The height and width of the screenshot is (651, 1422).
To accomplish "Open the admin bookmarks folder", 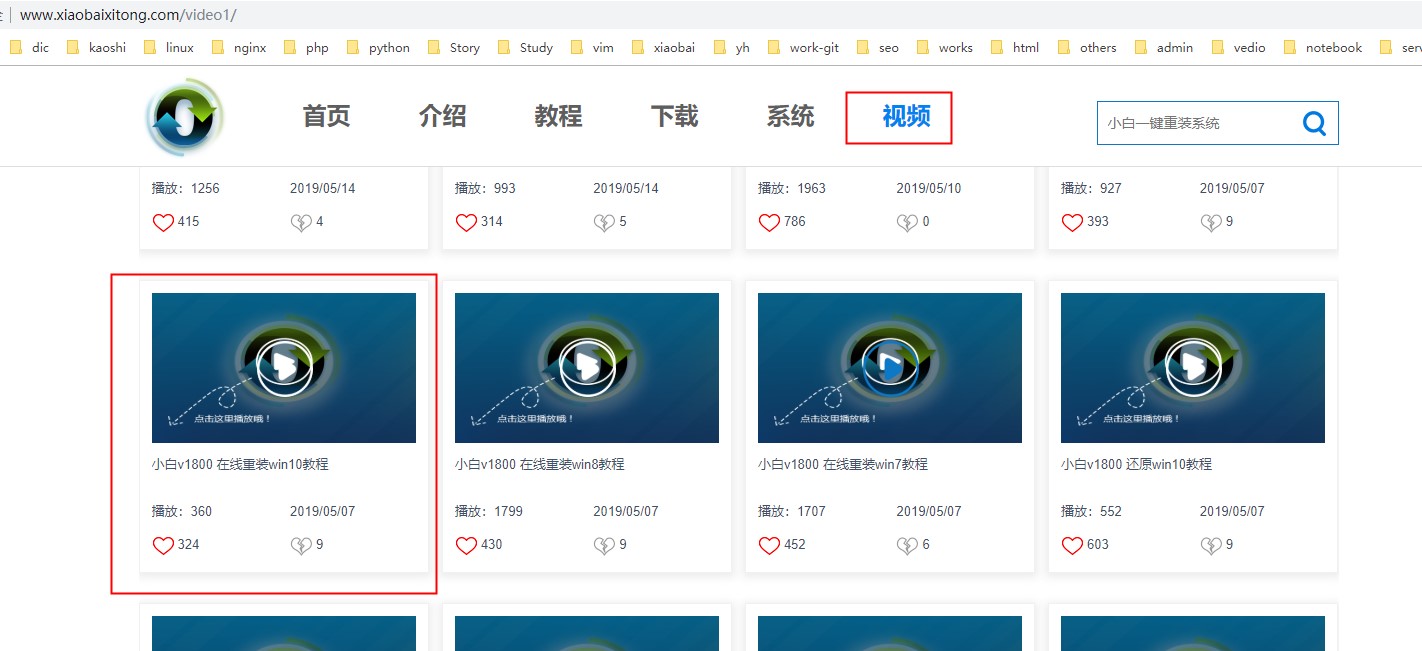I will [1163, 47].
